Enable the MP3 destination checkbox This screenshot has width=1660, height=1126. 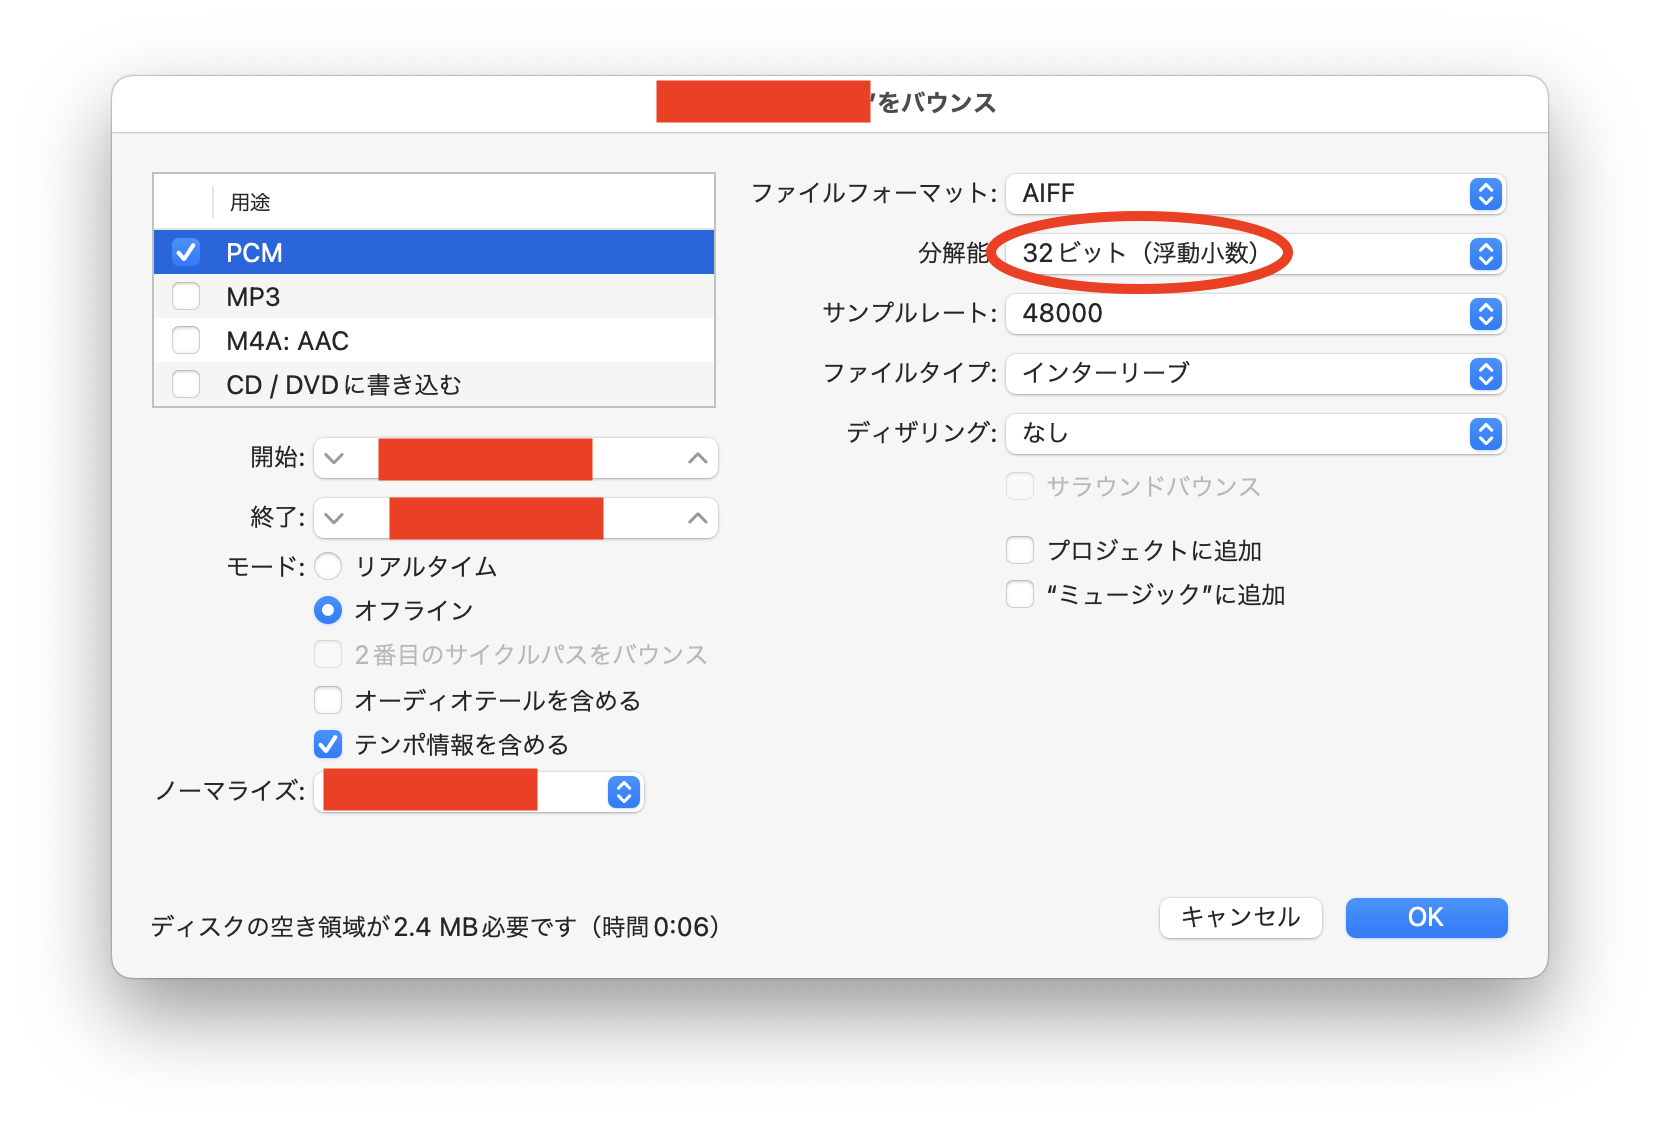click(187, 296)
